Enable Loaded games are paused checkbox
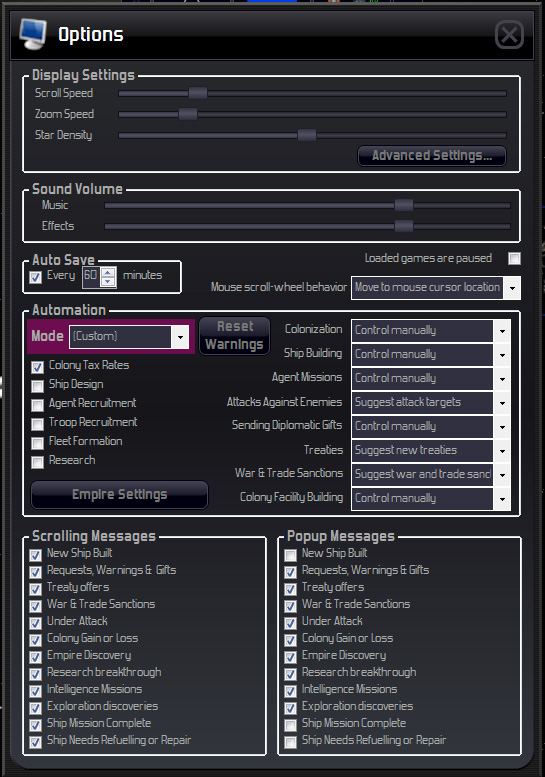Viewport: 545px width, 777px height. (x=514, y=259)
